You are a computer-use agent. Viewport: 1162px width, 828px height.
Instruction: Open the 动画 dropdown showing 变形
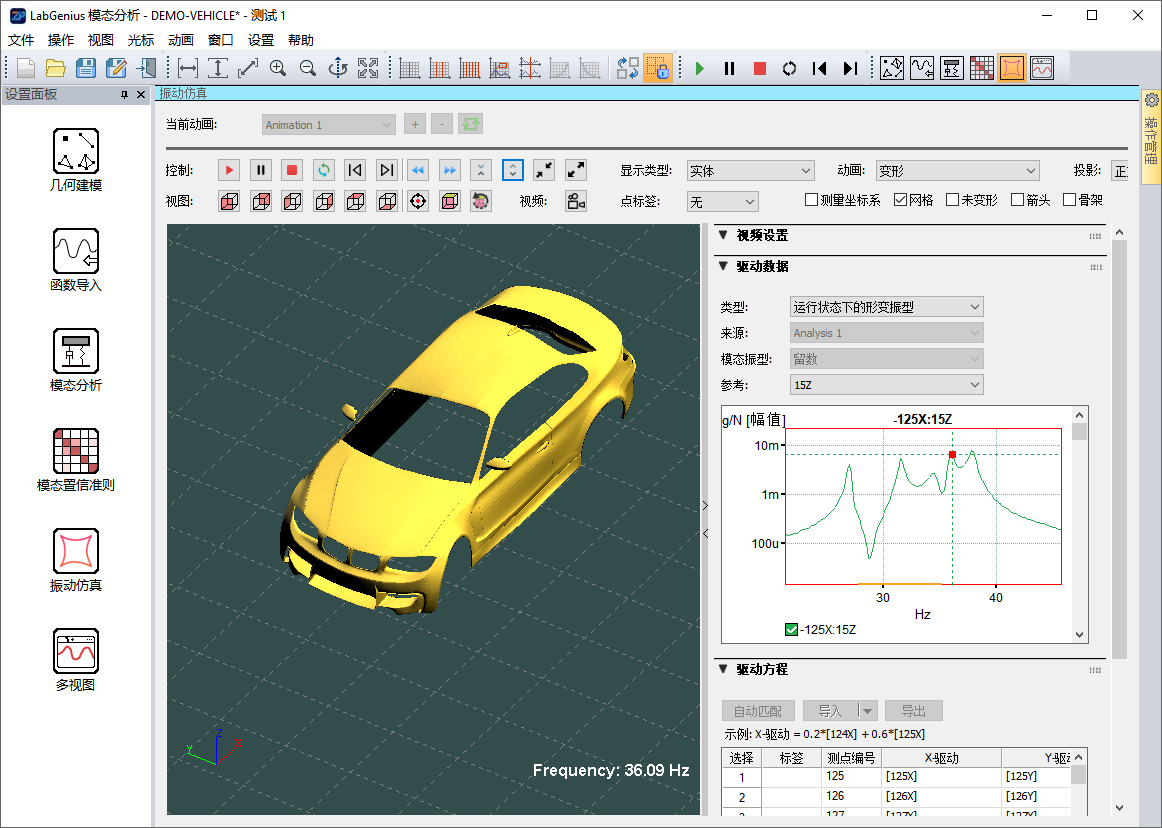pos(957,171)
